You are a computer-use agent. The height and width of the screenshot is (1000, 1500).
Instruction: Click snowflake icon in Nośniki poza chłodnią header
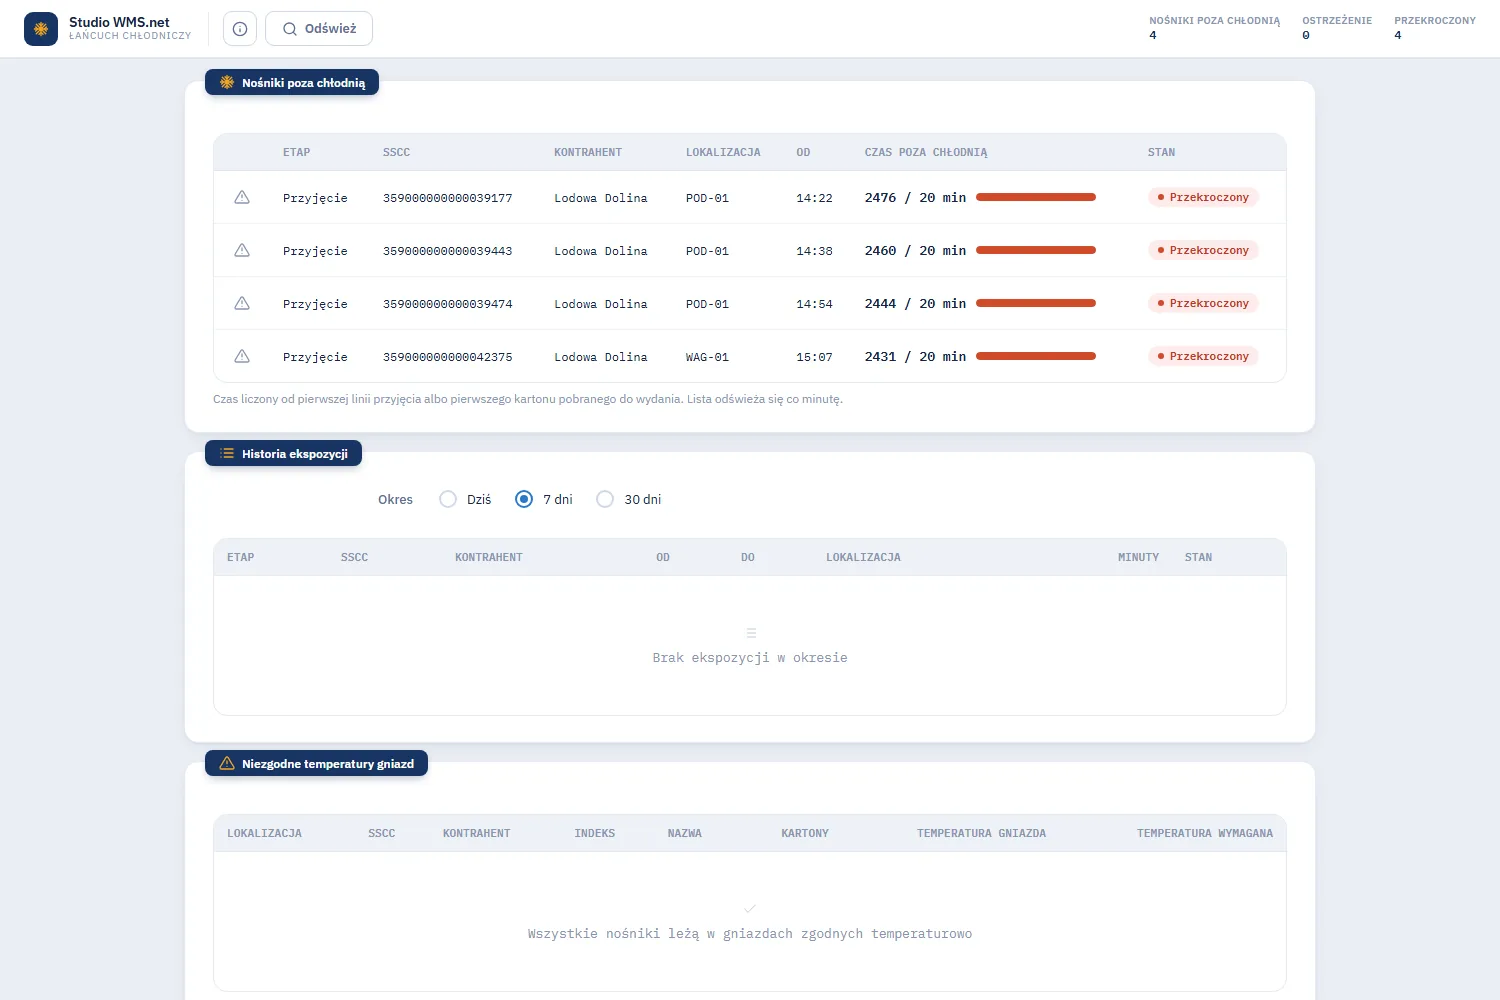coord(227,83)
